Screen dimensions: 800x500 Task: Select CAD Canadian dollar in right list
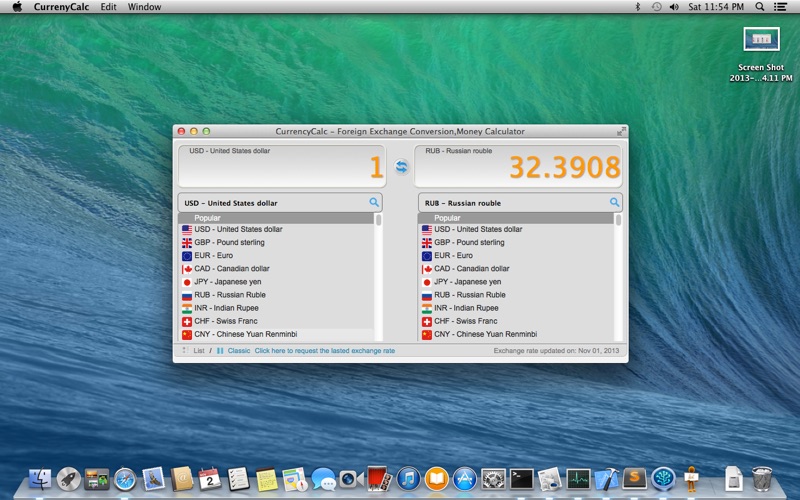[516, 269]
